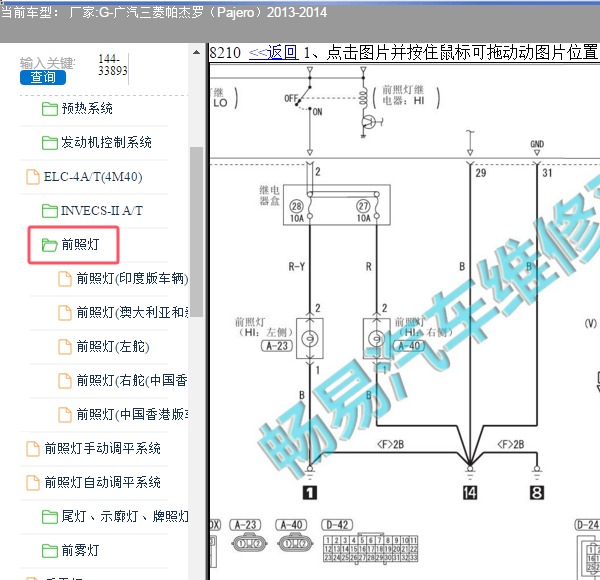Screen dimensions: 600x580
Task: Click the D-42 connector pinout diagram
Action: click(x=370, y=548)
